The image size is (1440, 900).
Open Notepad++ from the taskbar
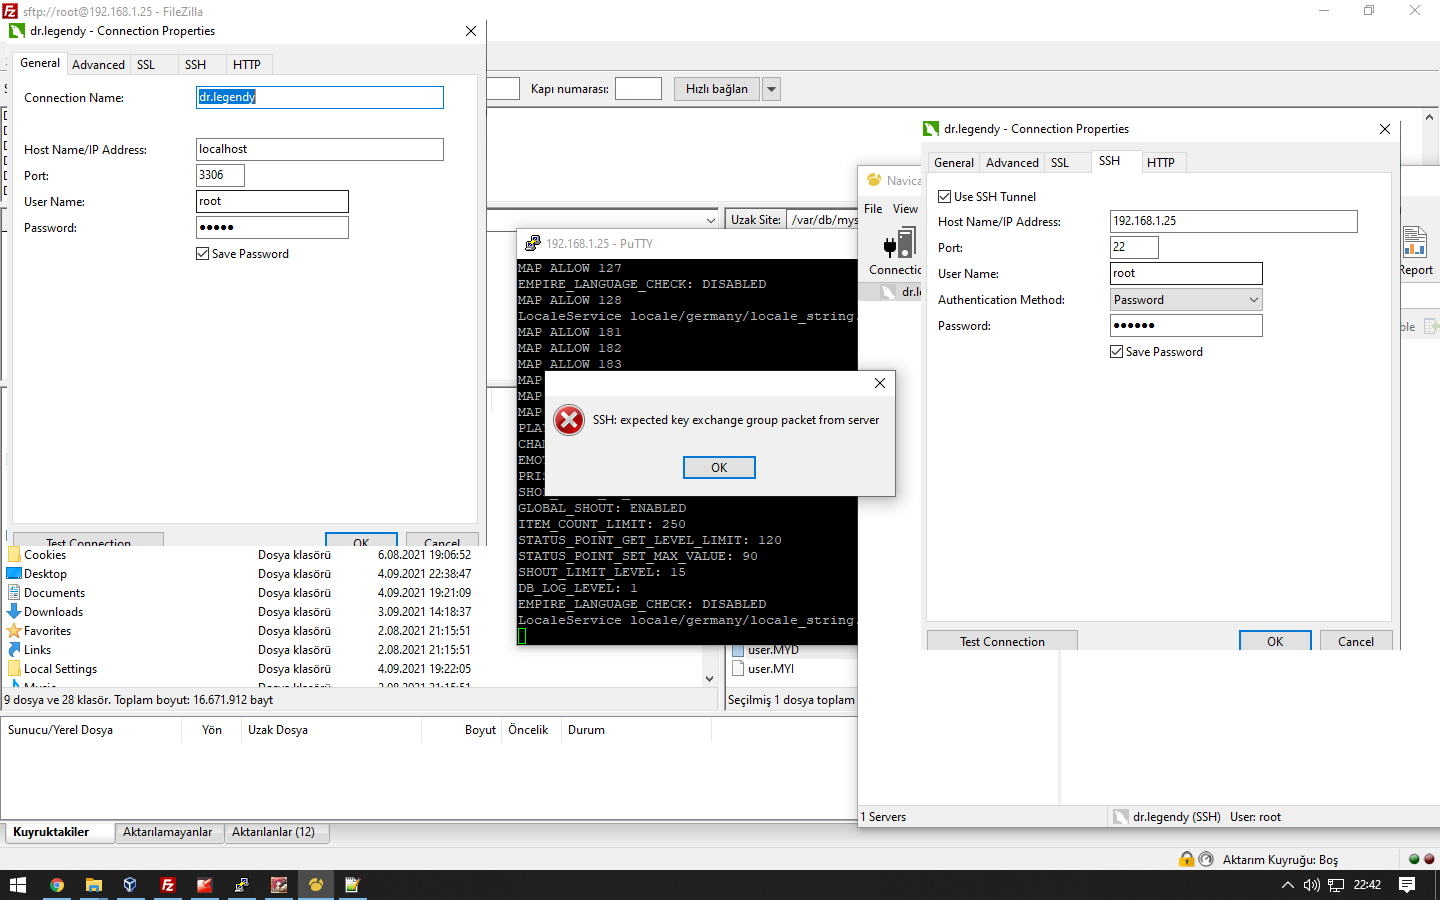pos(352,885)
